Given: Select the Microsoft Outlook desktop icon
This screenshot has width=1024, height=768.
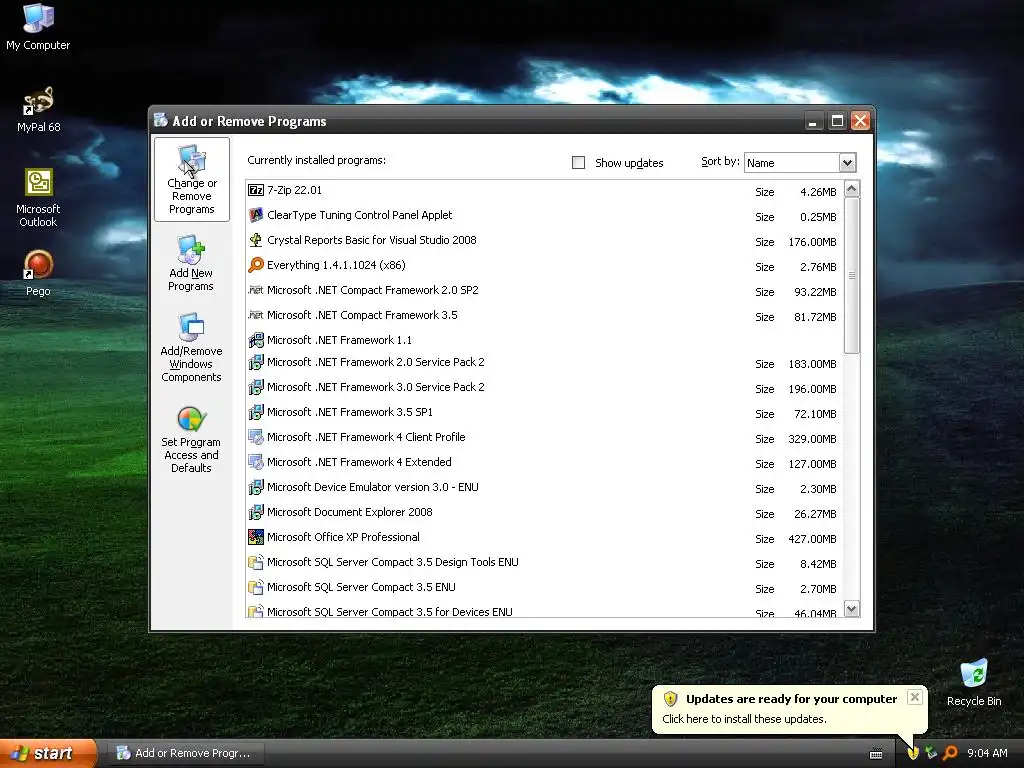Looking at the screenshot, I should (38, 198).
